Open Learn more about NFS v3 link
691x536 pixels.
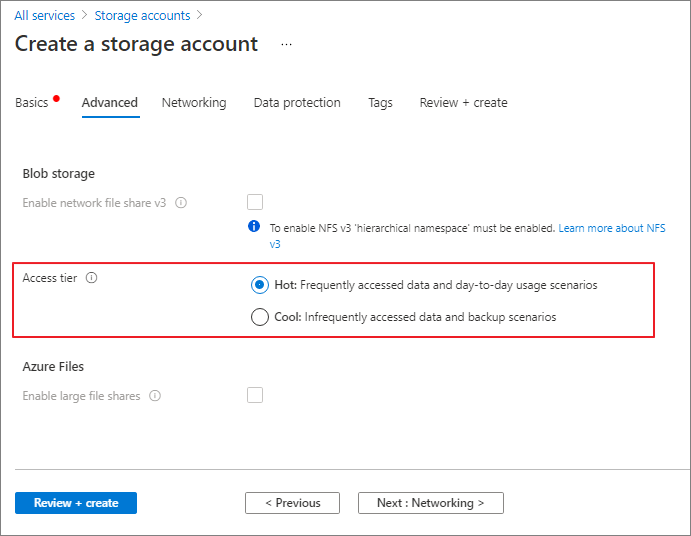pos(611,229)
